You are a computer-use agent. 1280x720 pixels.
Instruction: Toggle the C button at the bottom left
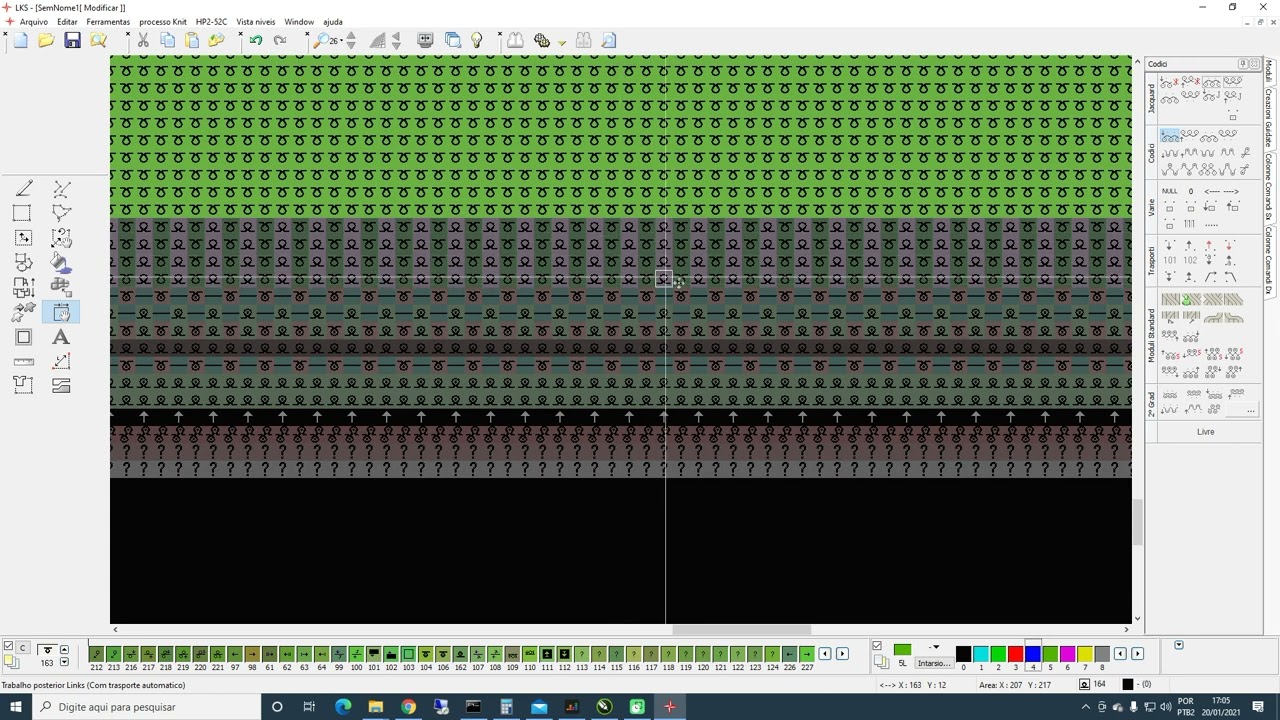point(22,648)
